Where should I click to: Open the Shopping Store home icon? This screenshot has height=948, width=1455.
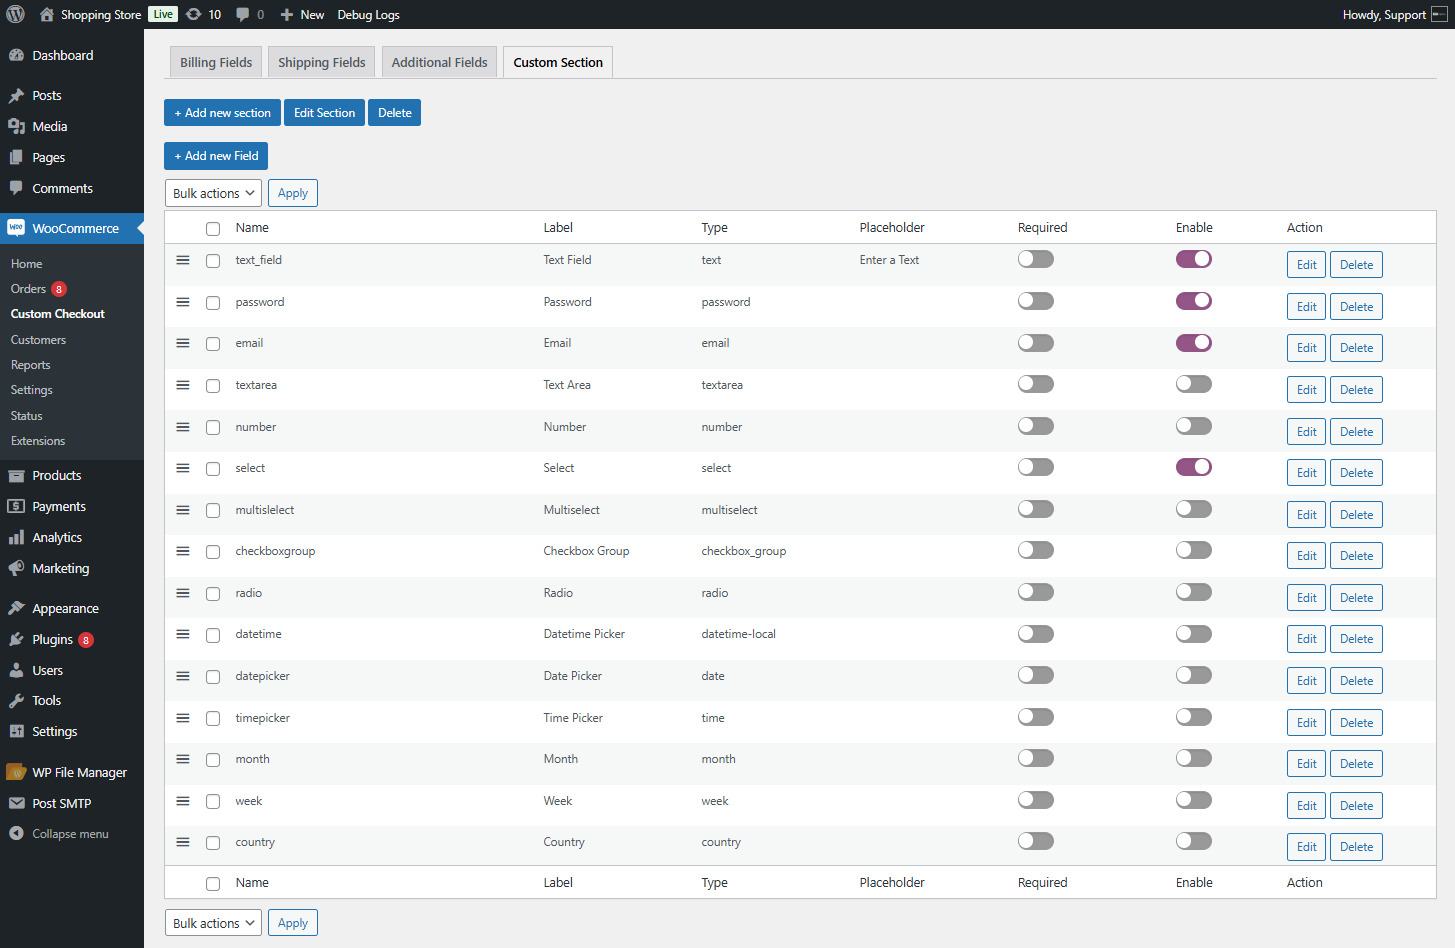coord(46,14)
